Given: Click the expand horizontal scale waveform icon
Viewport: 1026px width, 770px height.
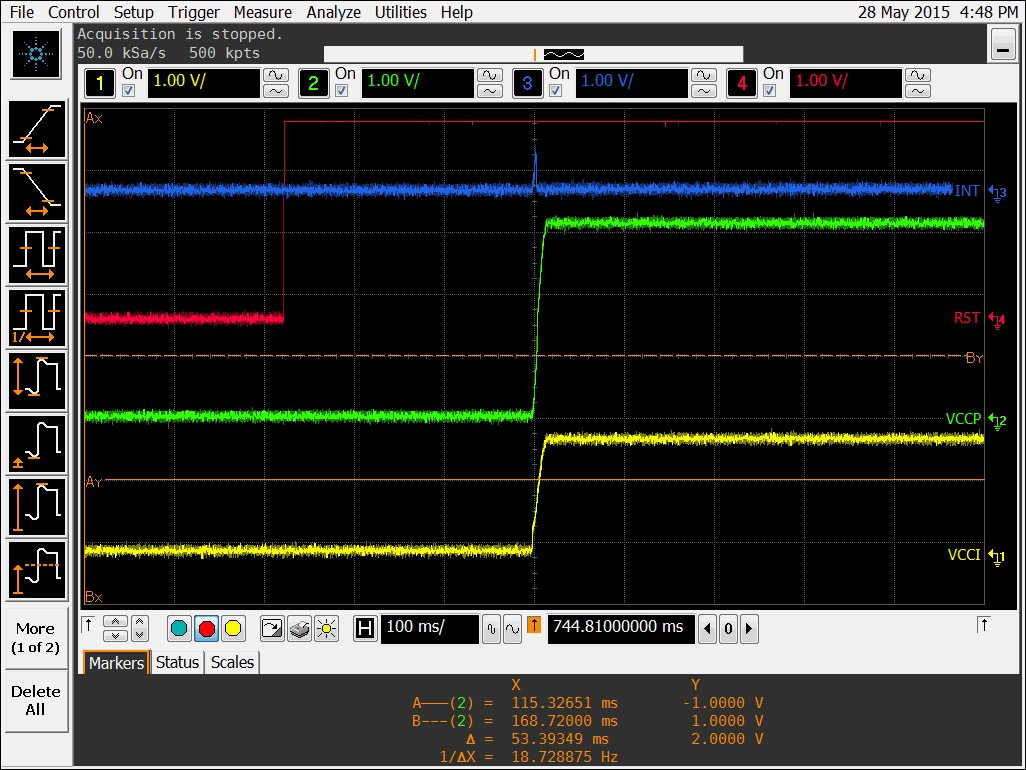Looking at the screenshot, I should click(x=512, y=629).
